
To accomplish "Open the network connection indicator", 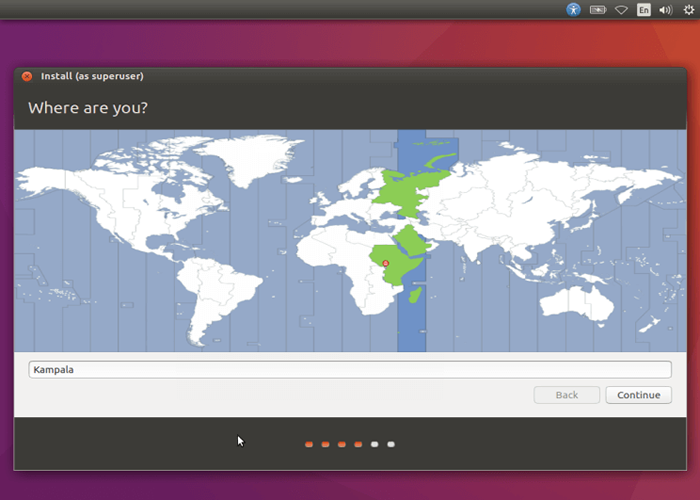I will 621,9.
